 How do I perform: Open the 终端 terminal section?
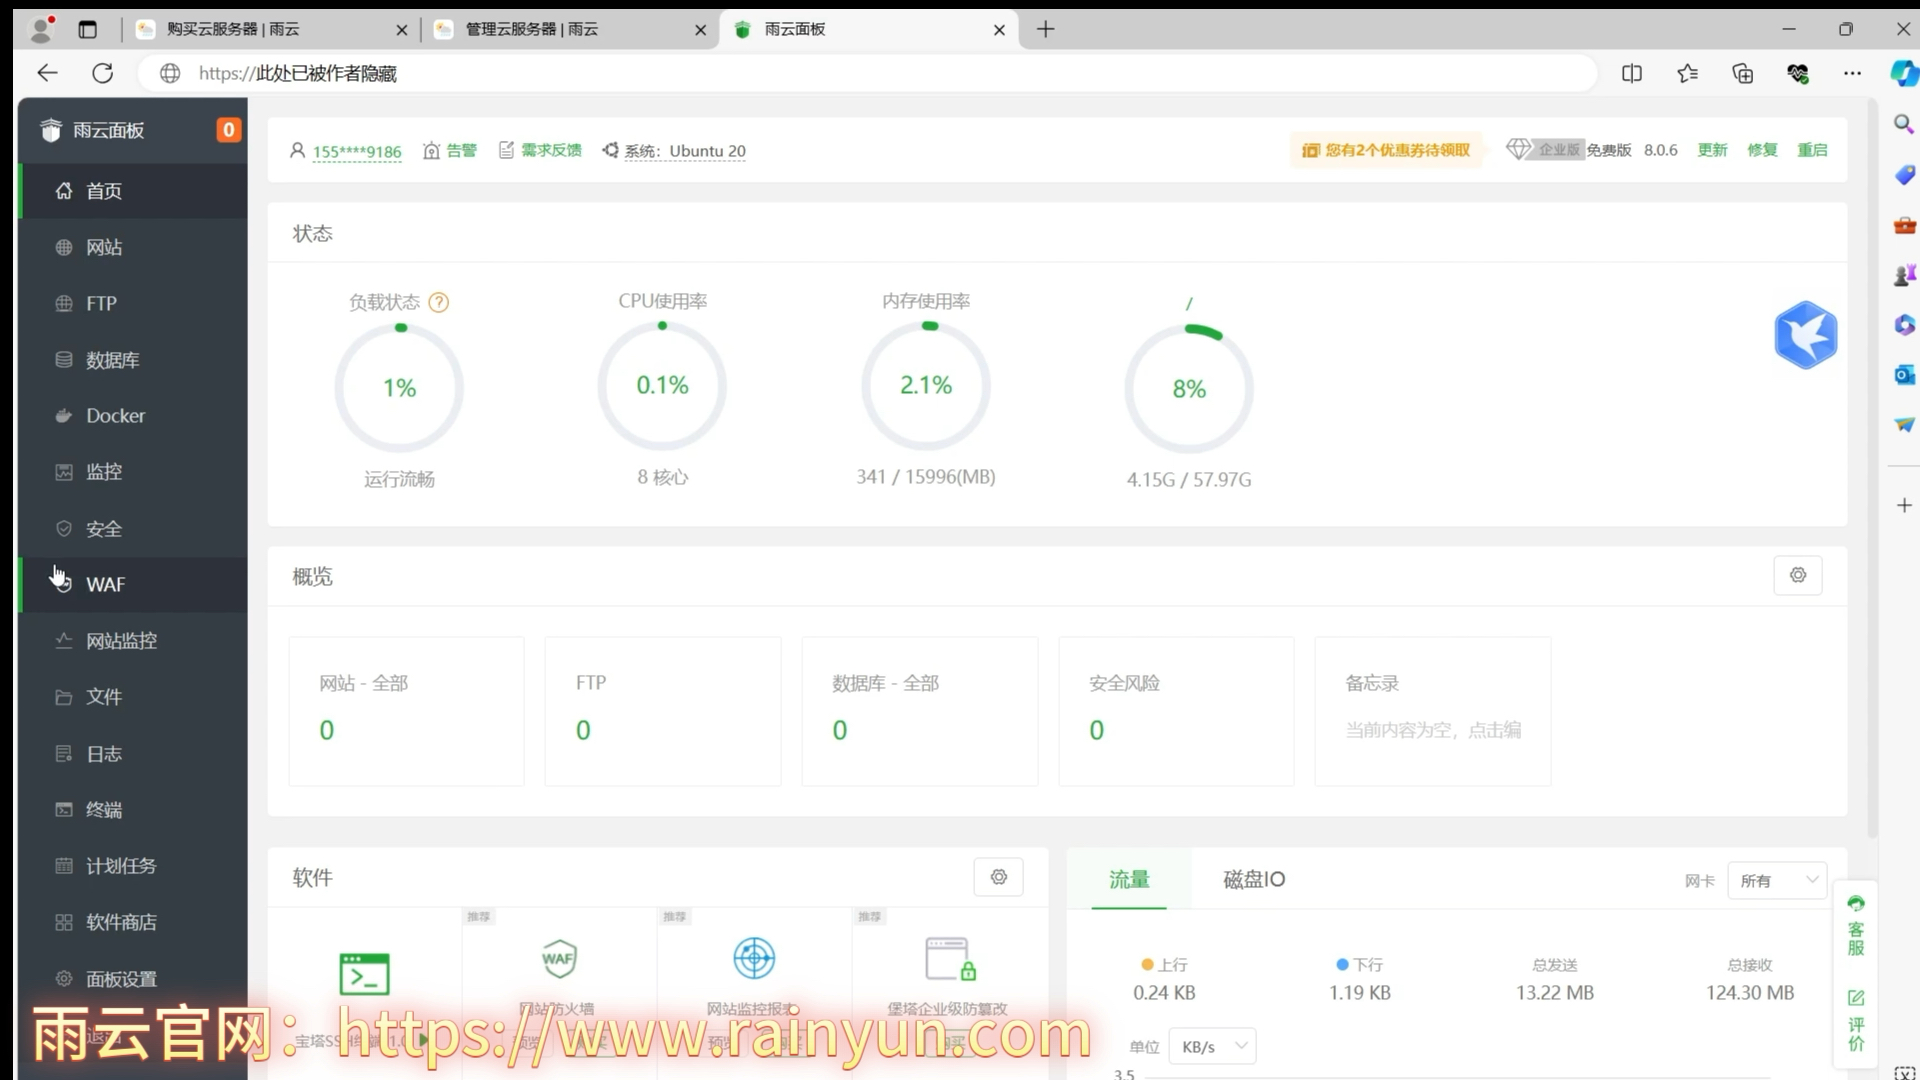coord(132,809)
